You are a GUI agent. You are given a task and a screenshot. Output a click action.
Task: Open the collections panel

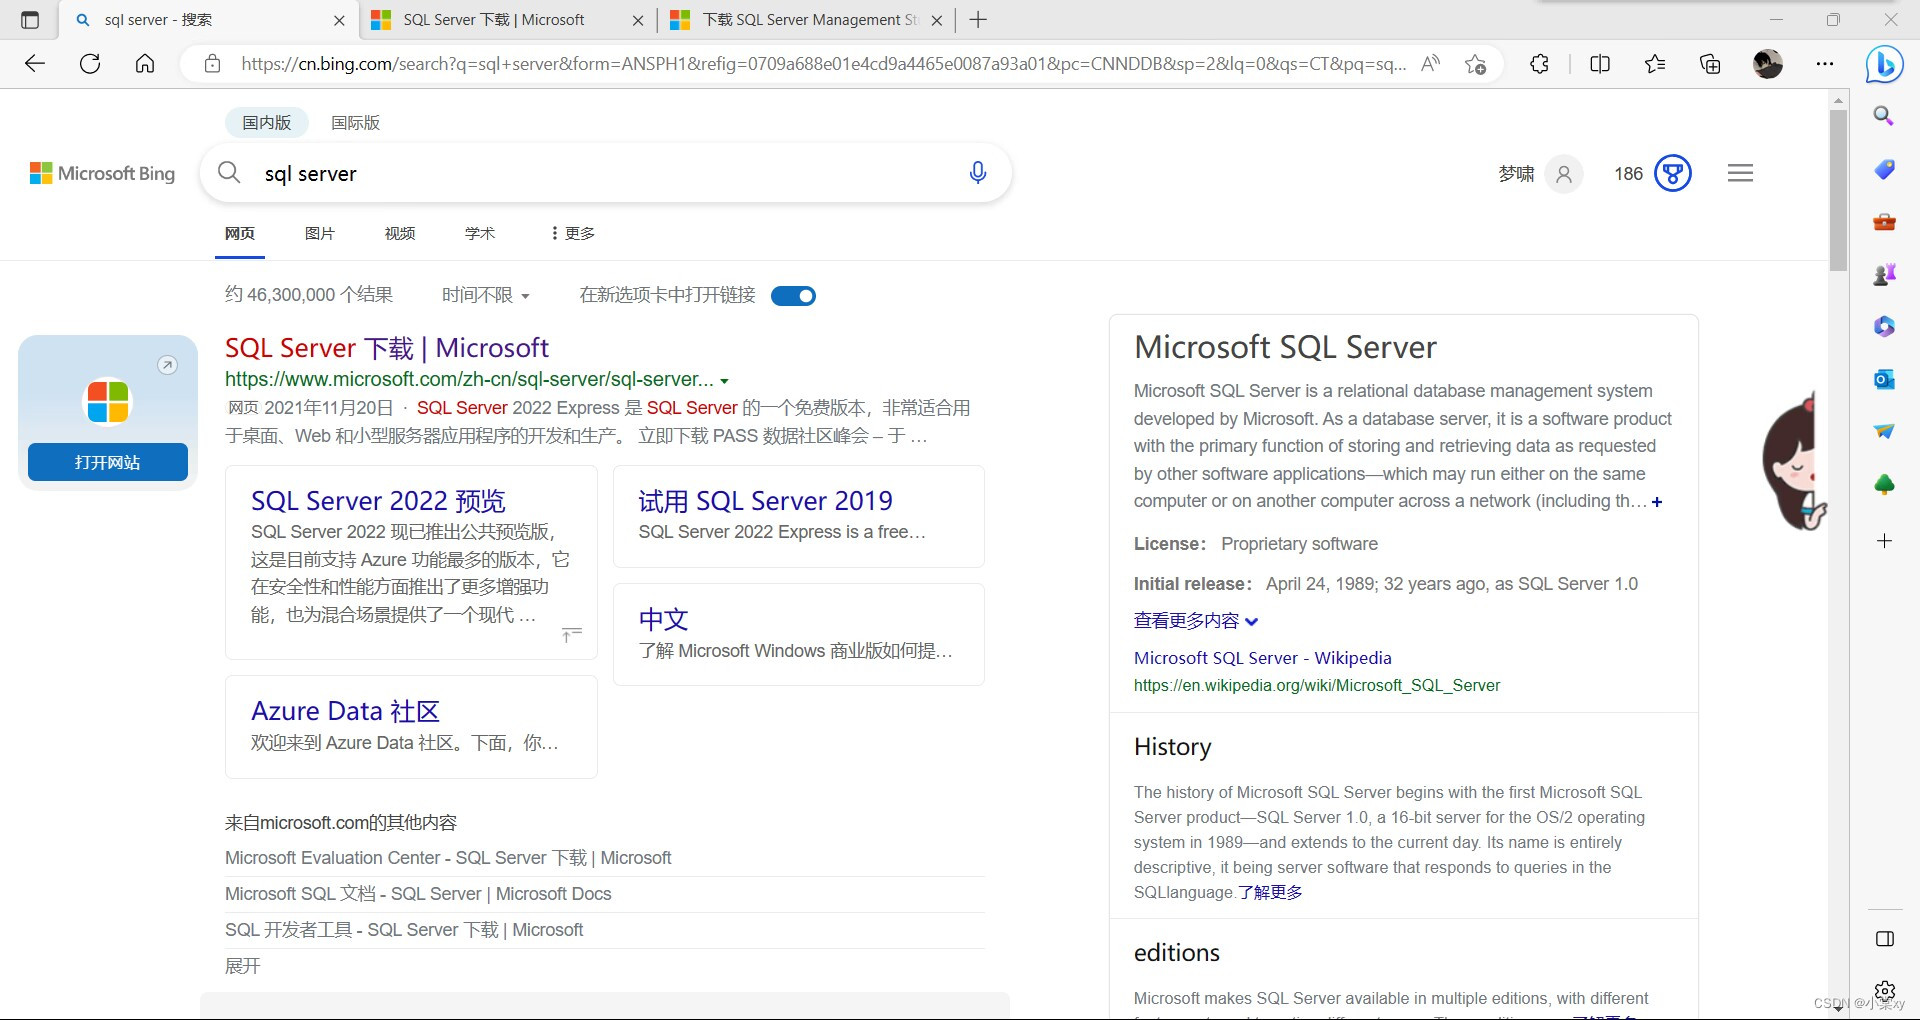point(1710,64)
